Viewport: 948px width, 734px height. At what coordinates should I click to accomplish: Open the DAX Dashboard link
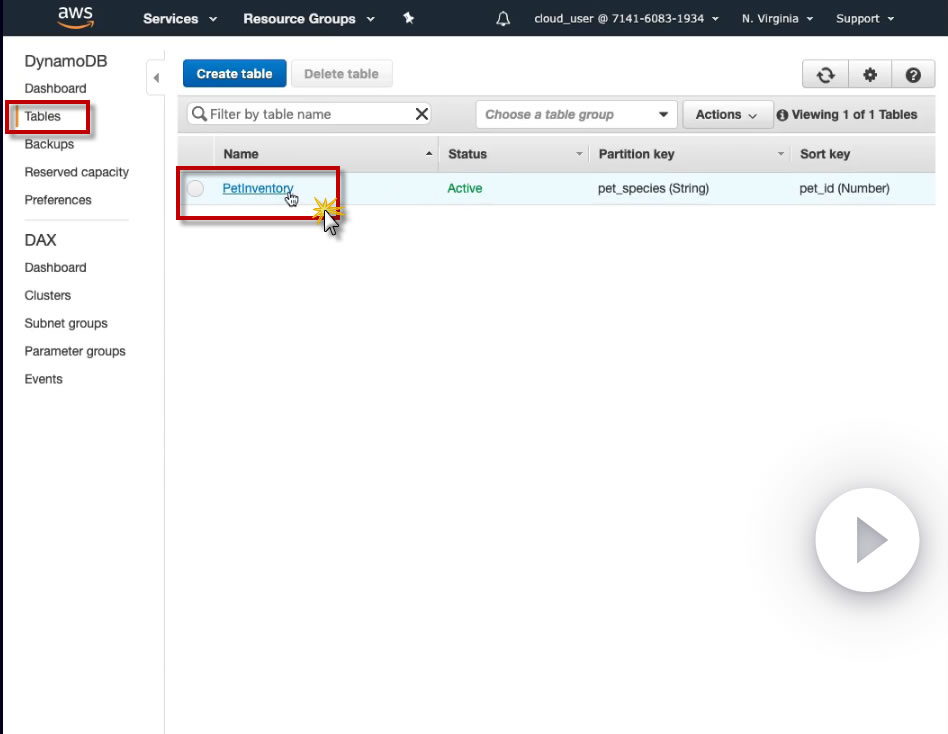[55, 267]
